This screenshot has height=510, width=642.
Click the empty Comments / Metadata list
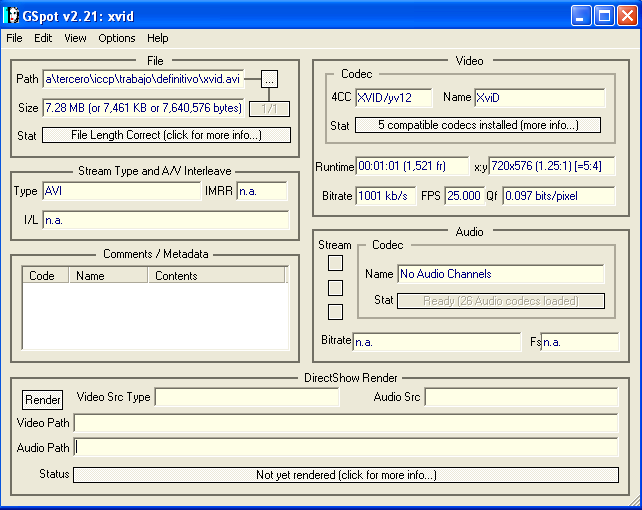[x=155, y=316]
